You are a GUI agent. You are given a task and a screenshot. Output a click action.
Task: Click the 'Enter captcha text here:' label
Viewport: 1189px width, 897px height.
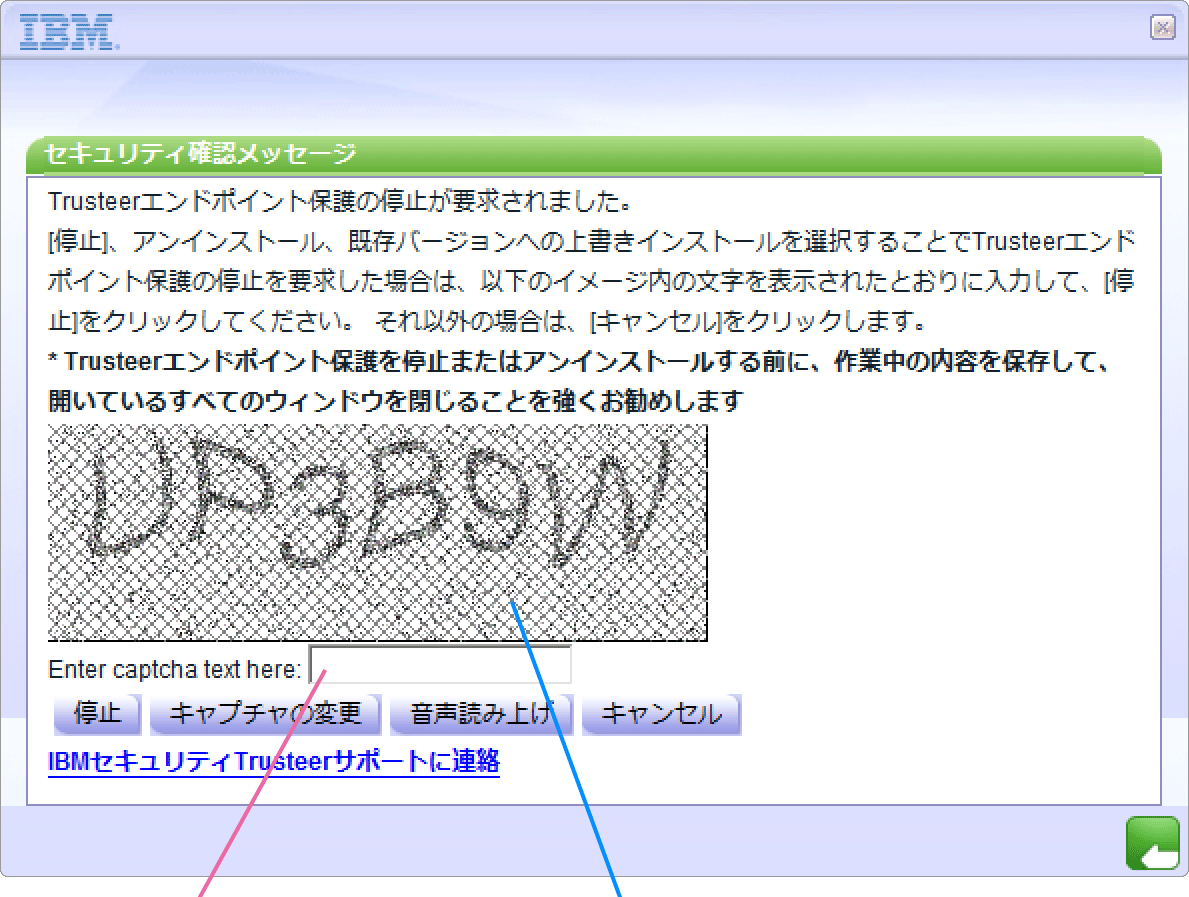click(174, 669)
